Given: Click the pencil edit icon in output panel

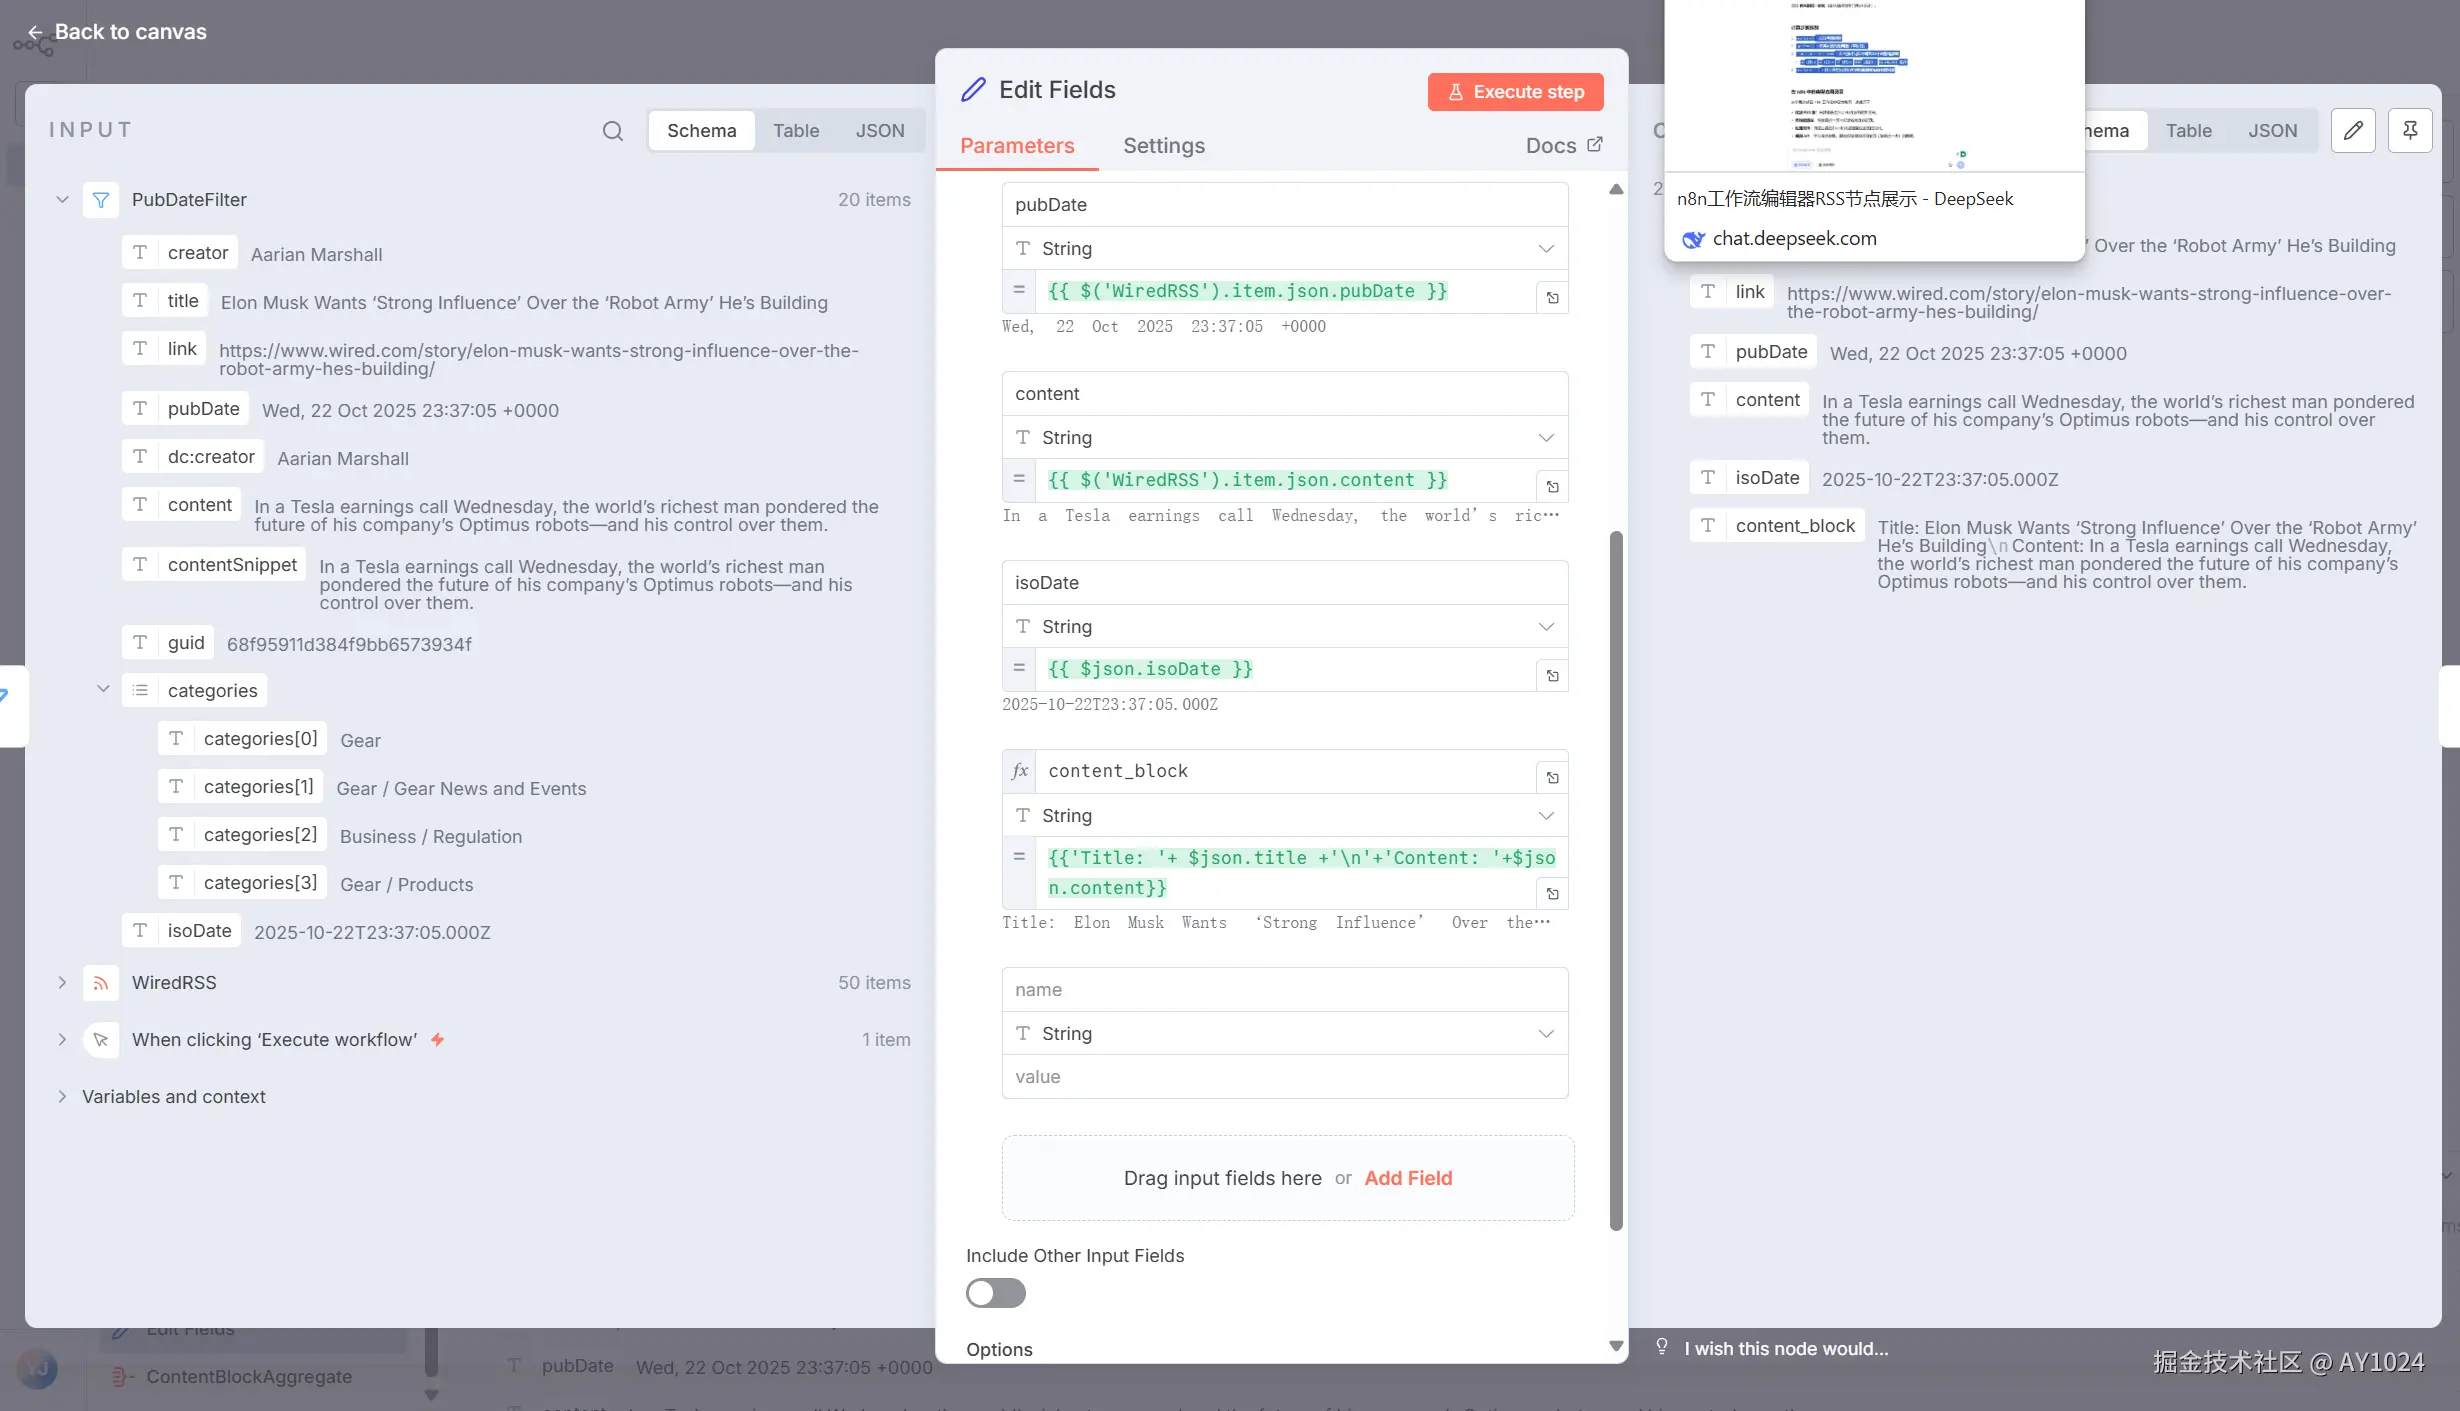Looking at the screenshot, I should [x=2353, y=131].
